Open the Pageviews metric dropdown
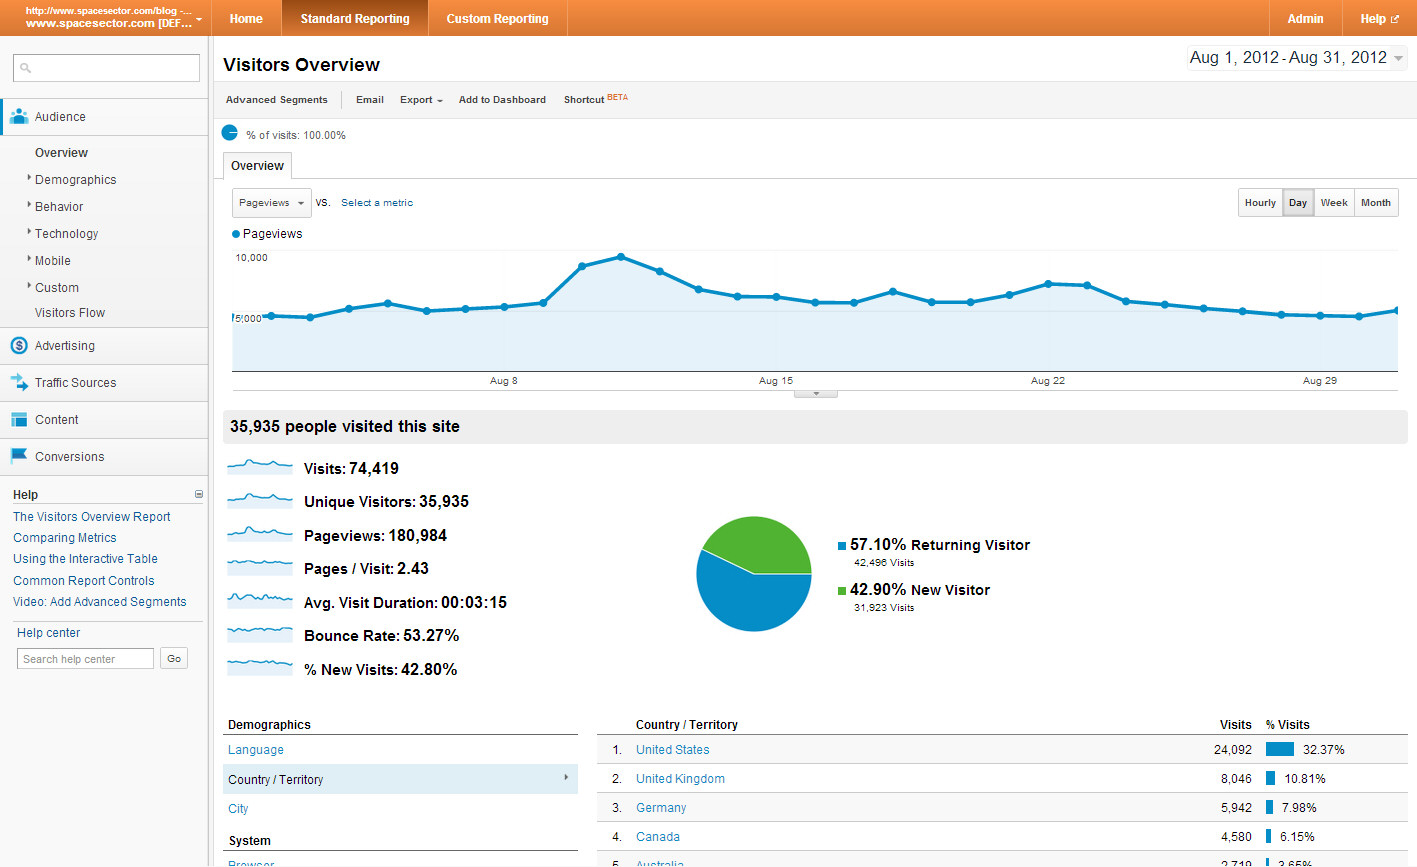This screenshot has width=1417, height=867. coord(271,203)
